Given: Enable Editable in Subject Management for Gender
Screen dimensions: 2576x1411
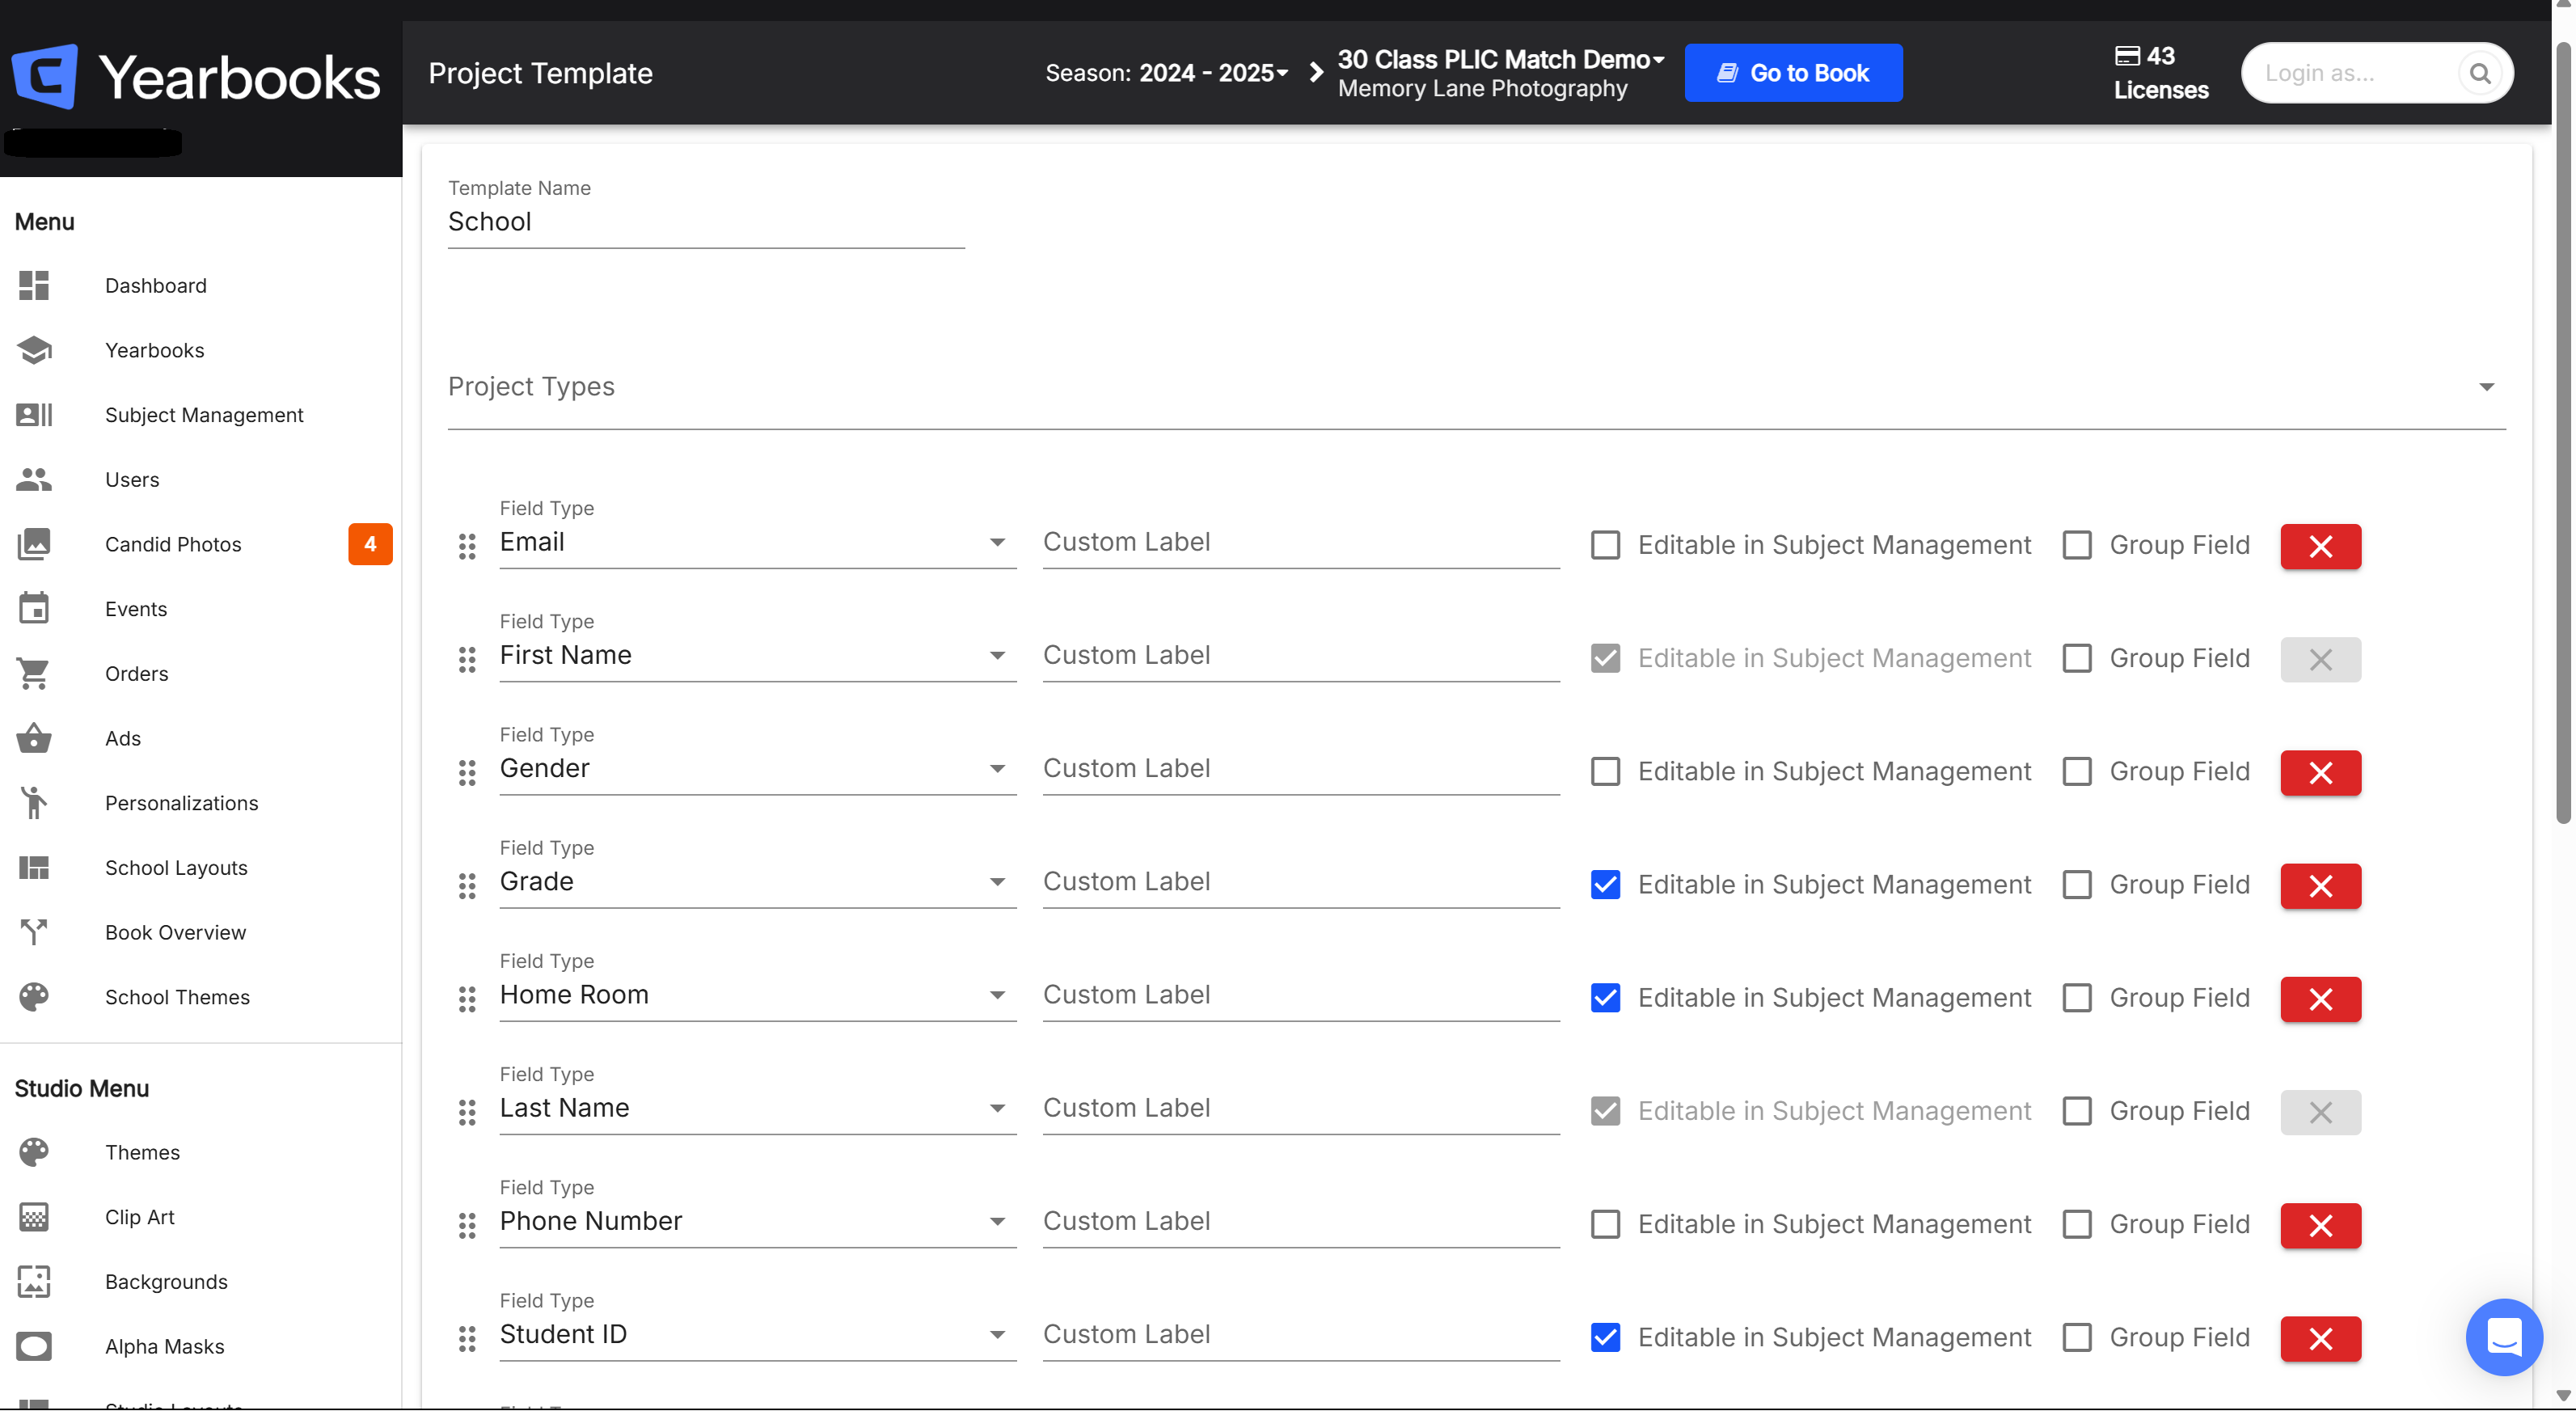Looking at the screenshot, I should (x=1605, y=772).
